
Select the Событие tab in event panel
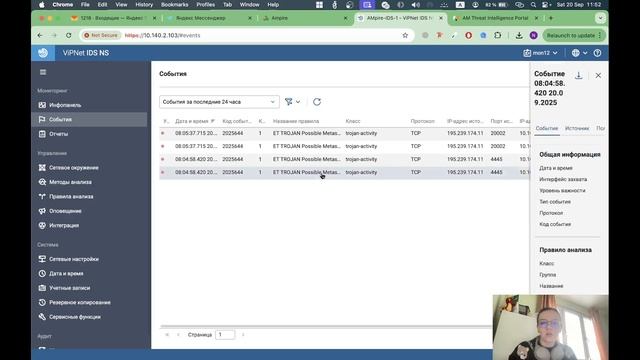point(547,128)
